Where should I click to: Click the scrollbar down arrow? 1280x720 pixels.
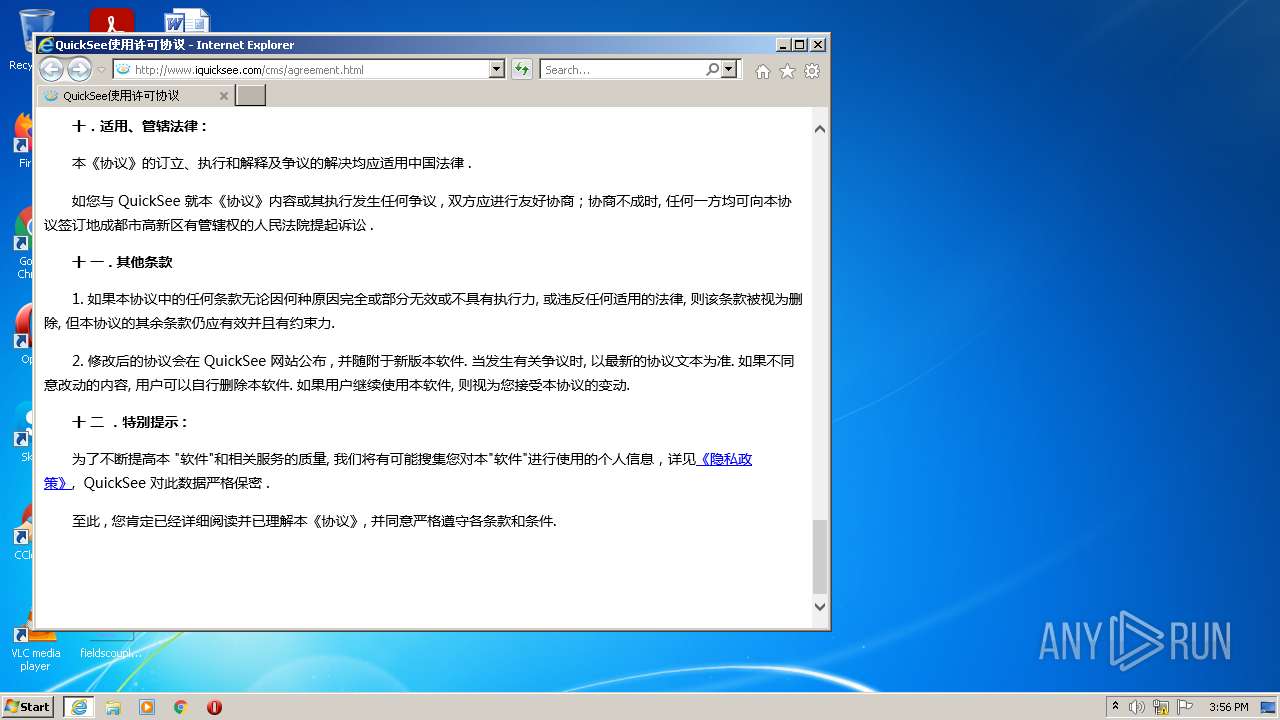[x=820, y=606]
